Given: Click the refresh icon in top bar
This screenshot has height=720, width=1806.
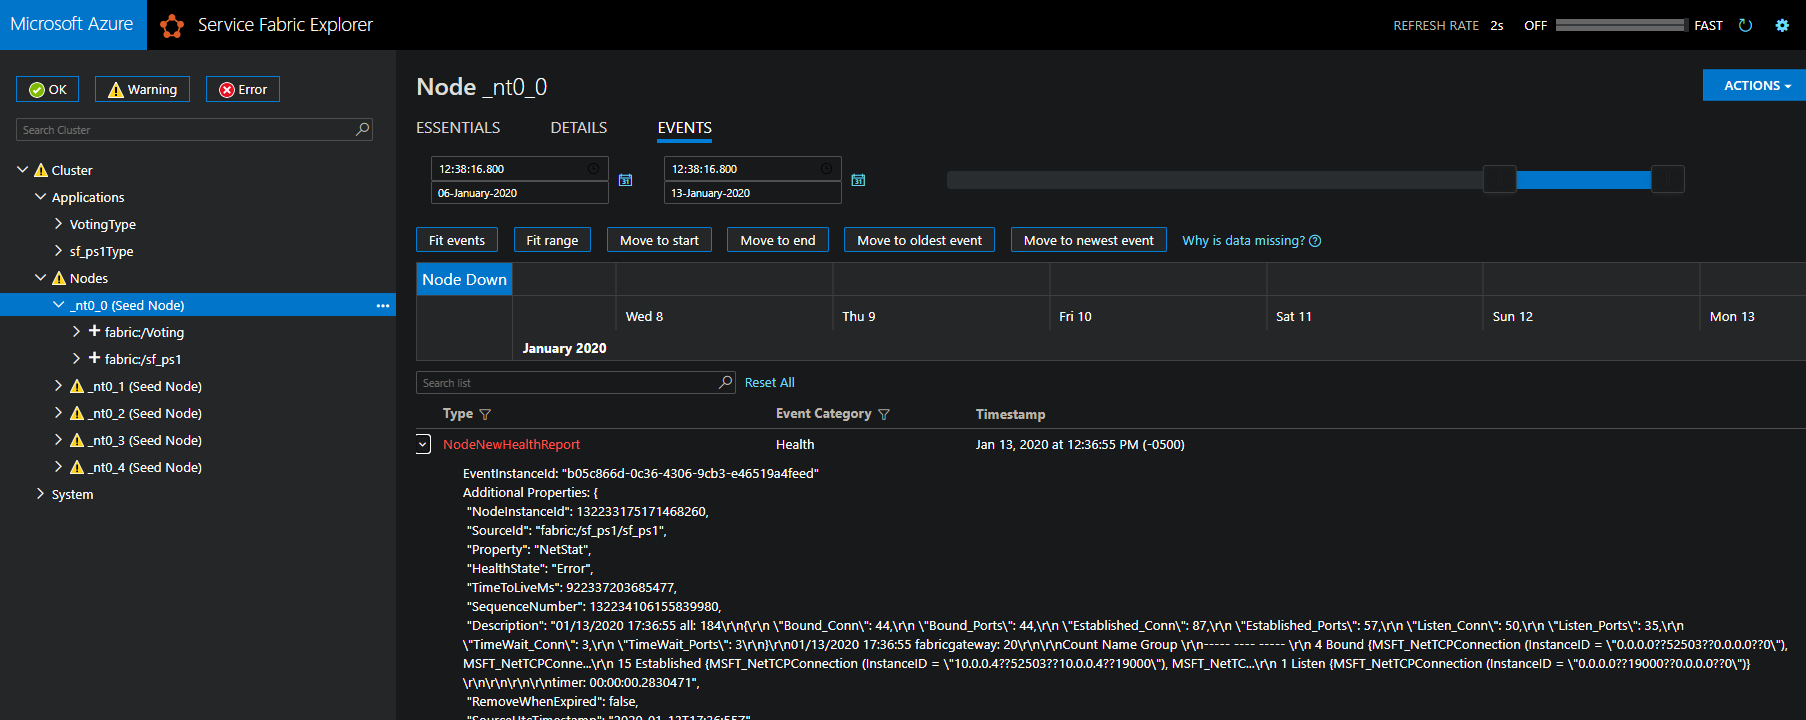Looking at the screenshot, I should pos(1746,25).
